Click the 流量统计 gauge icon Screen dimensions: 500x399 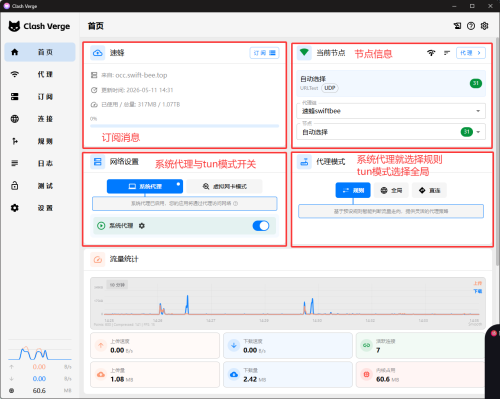[x=98, y=259]
